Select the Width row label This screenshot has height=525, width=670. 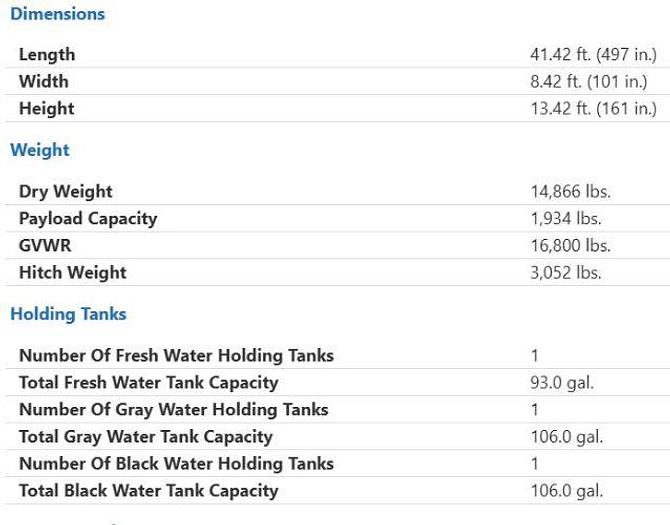click(44, 82)
